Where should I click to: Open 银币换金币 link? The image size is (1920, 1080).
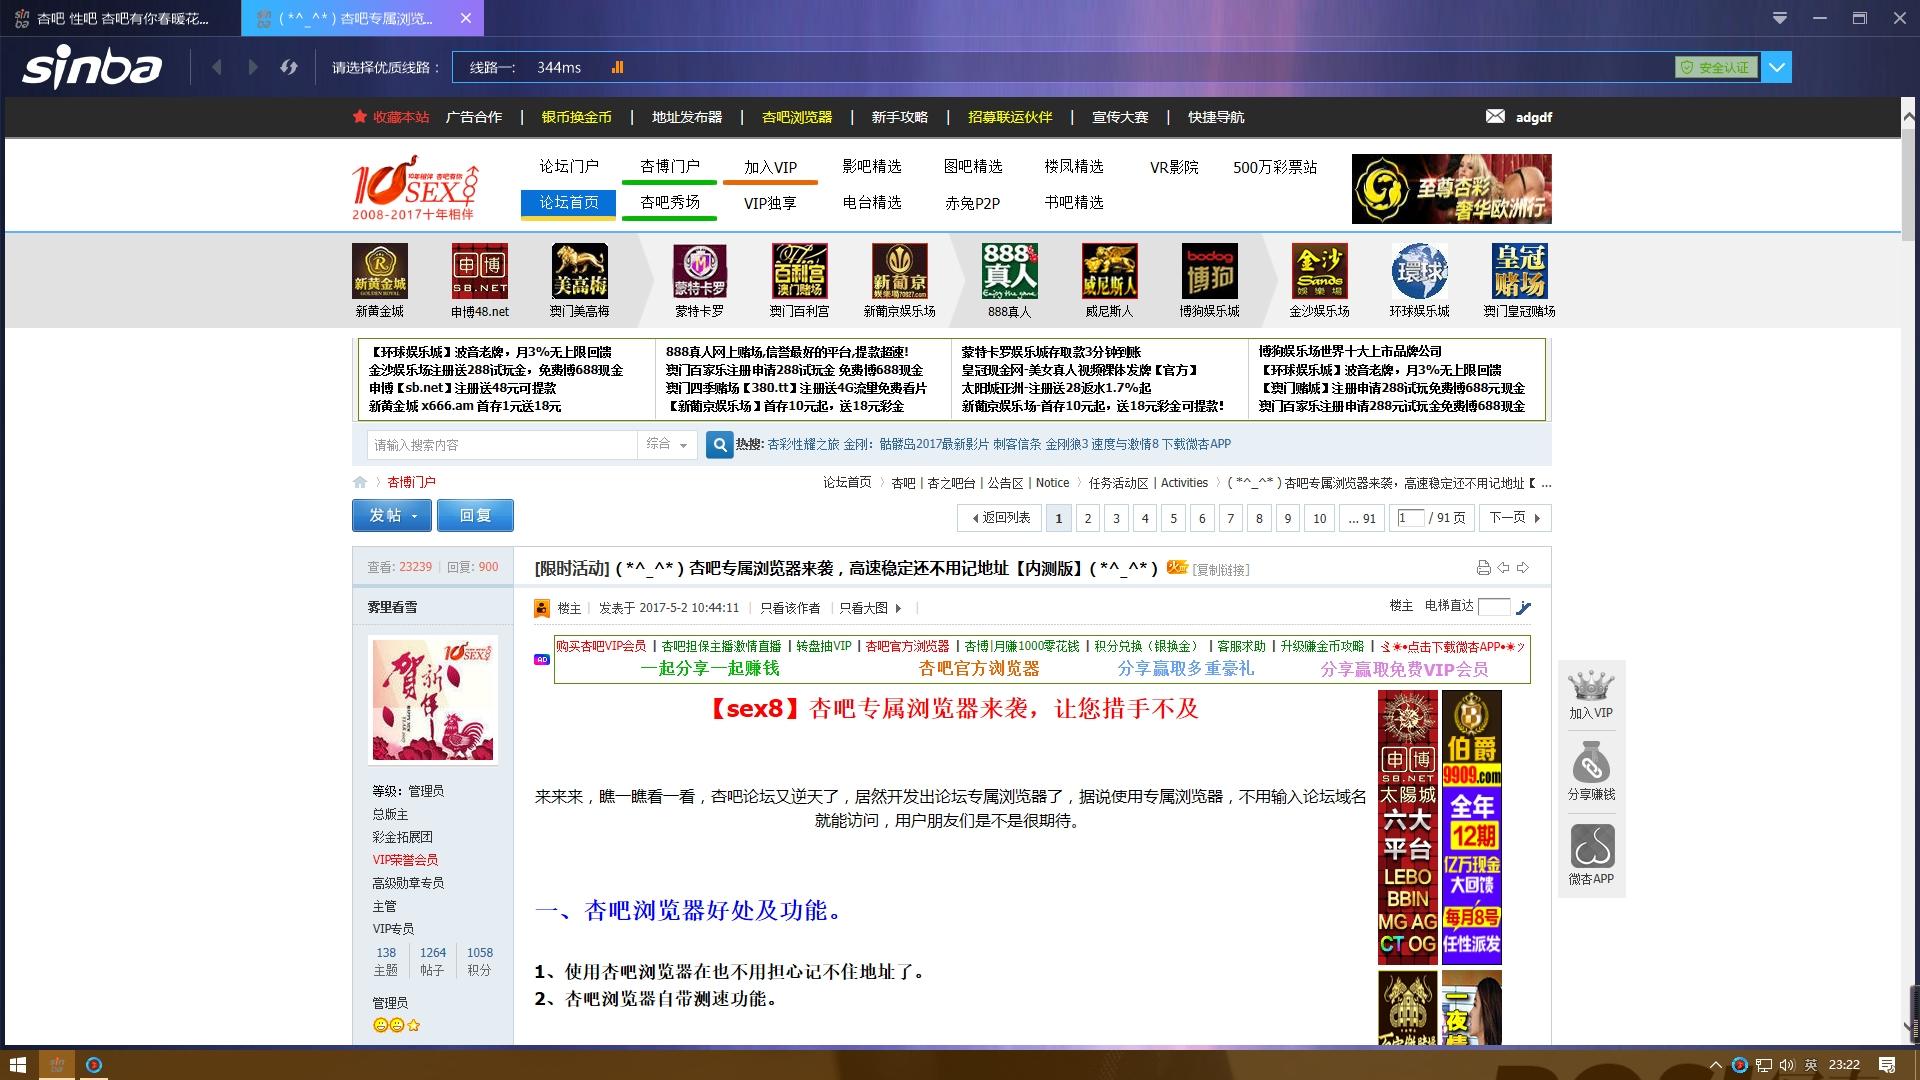point(577,117)
